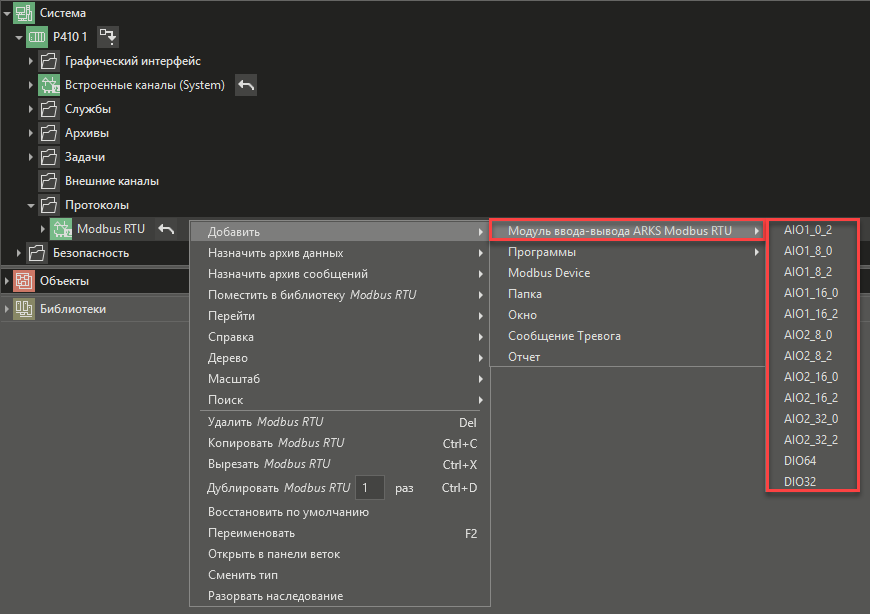Click Удалить Modbus RTU
This screenshot has width=870, height=614.
[x=340, y=422]
